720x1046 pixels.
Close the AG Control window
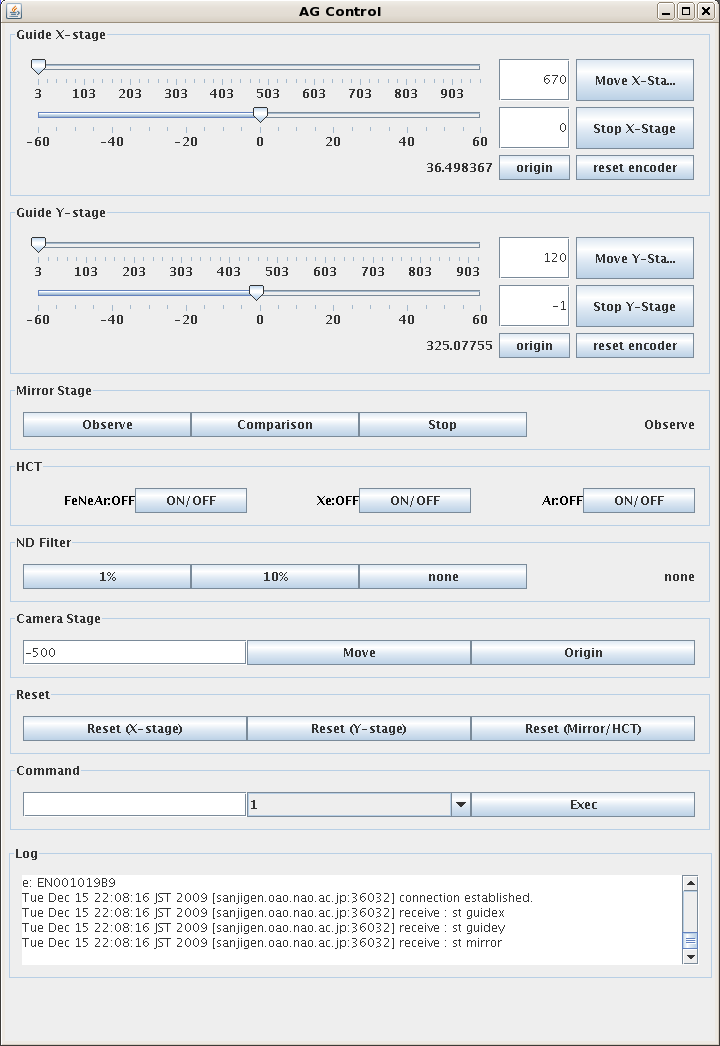(x=705, y=11)
